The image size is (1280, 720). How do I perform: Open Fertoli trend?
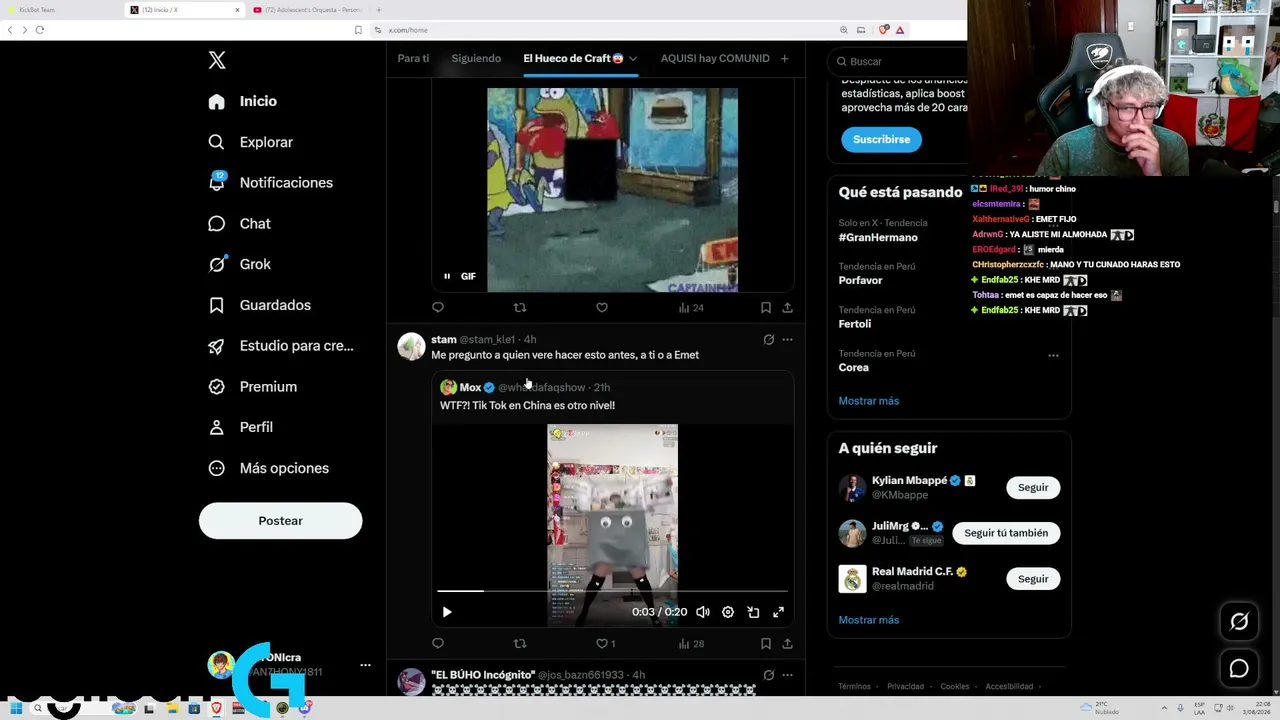pyautogui.click(x=855, y=324)
